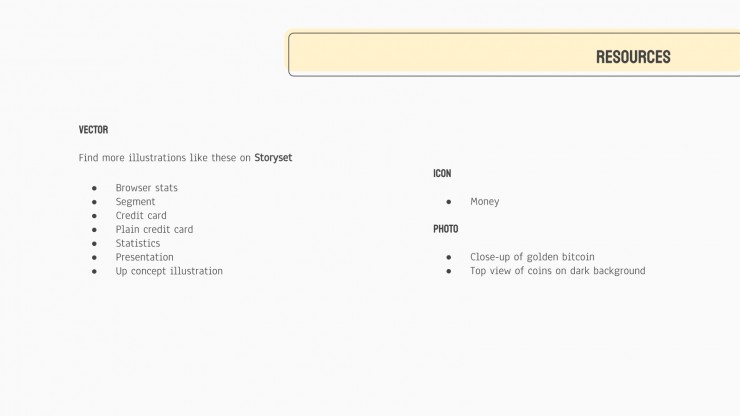Click Top view of coins photo link
The width and height of the screenshot is (740, 416).
pos(558,271)
